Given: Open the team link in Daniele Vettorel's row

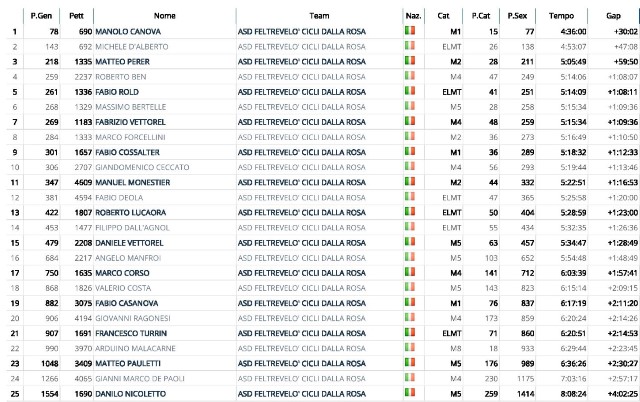Looking at the screenshot, I should 302,243.
